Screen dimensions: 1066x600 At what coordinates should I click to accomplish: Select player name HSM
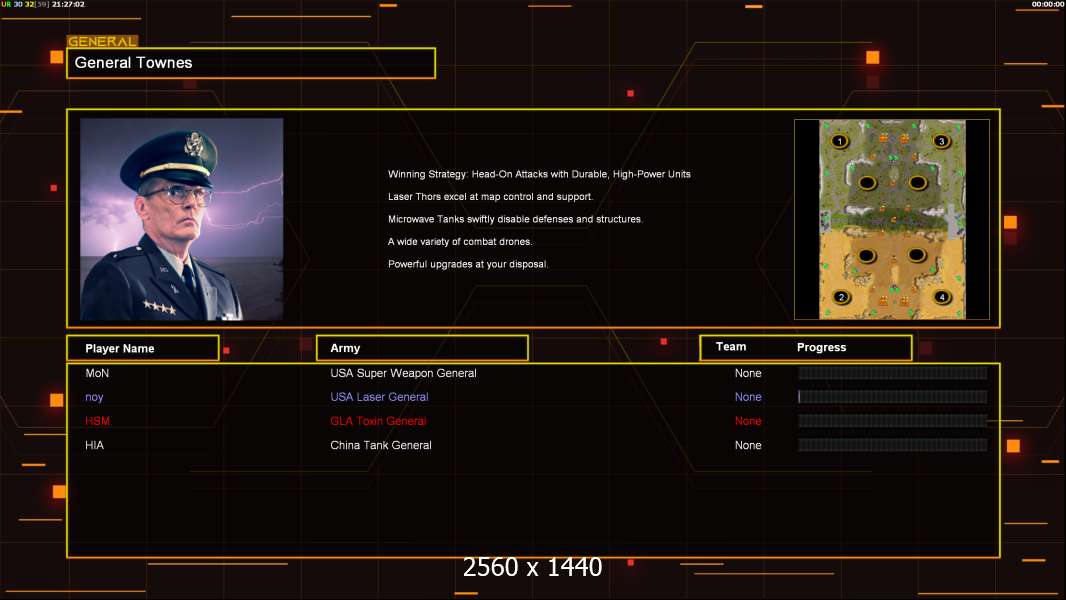(x=97, y=421)
